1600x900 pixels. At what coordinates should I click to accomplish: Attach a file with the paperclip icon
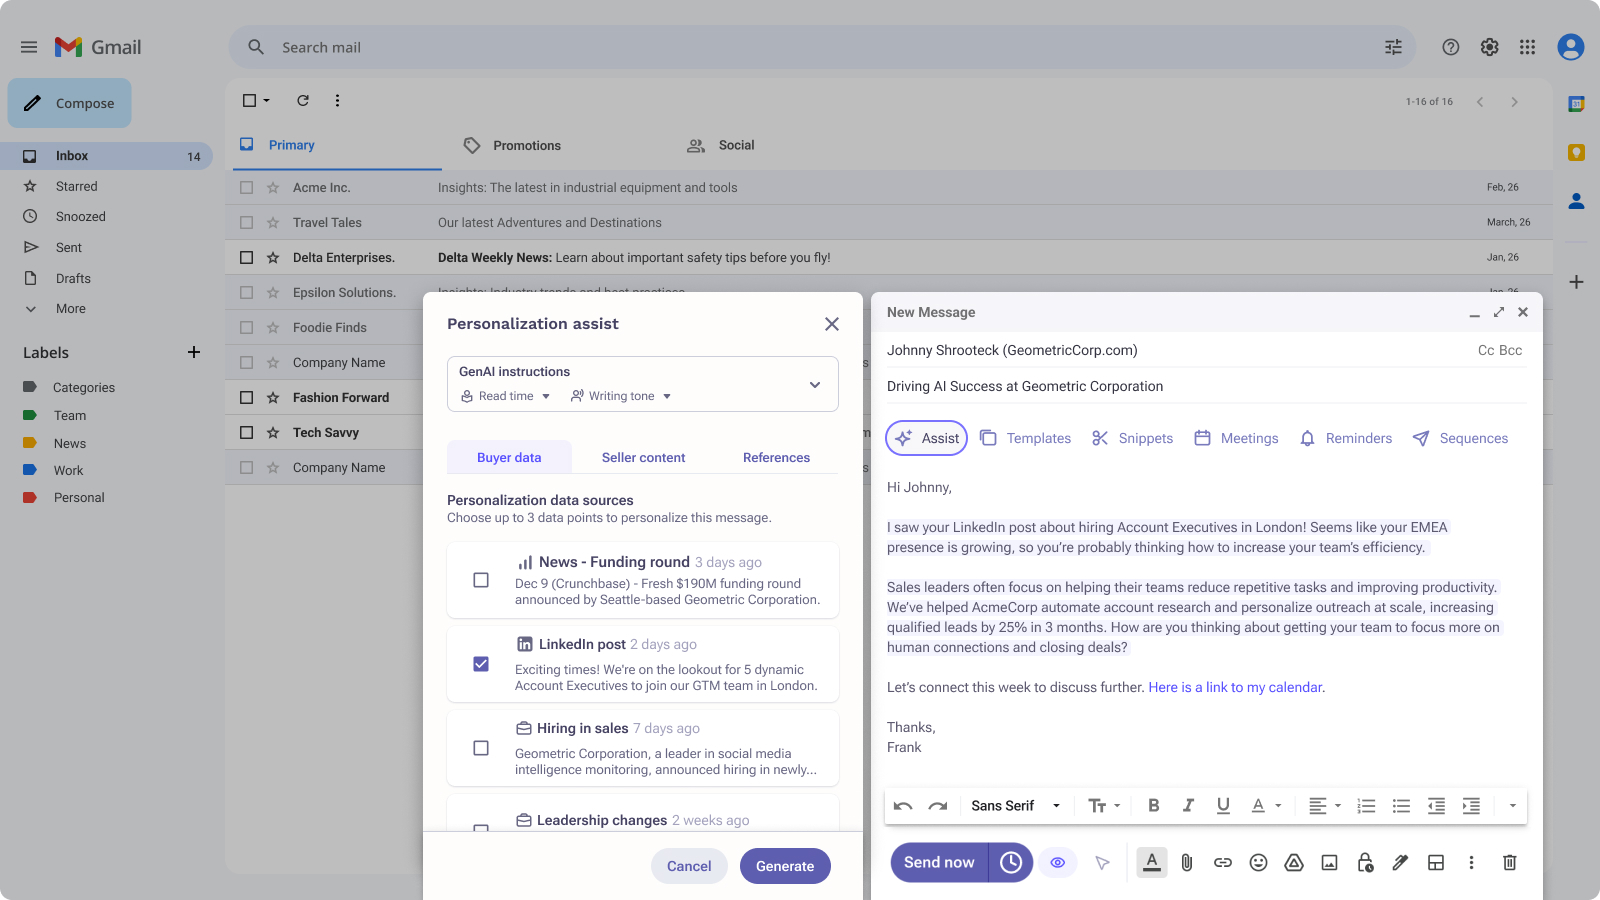[x=1187, y=862]
